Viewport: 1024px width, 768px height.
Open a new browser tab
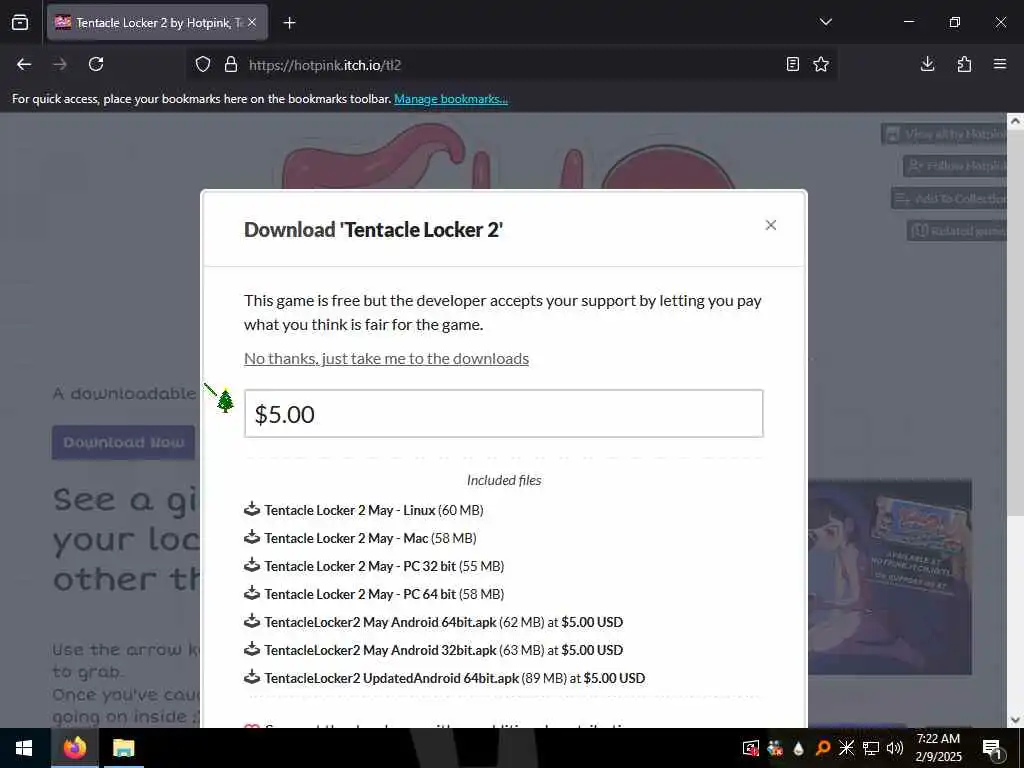(289, 23)
